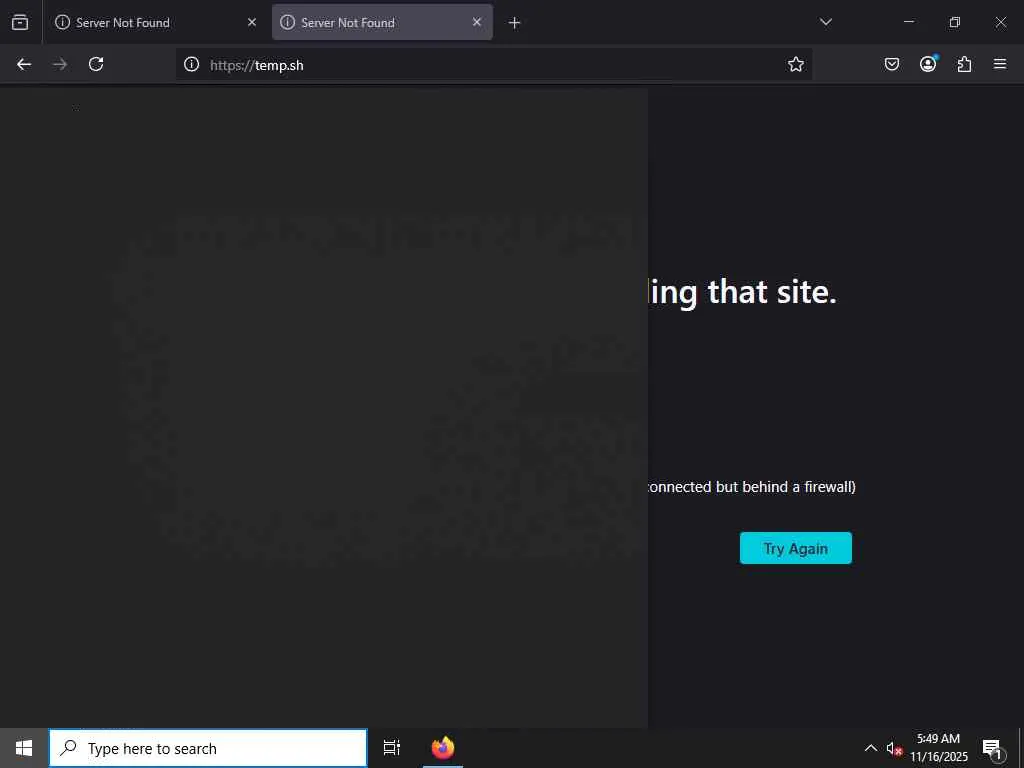Click the 'ing that site.' heading text
Image resolution: width=1024 pixels, height=768 pixels.
tap(744, 292)
